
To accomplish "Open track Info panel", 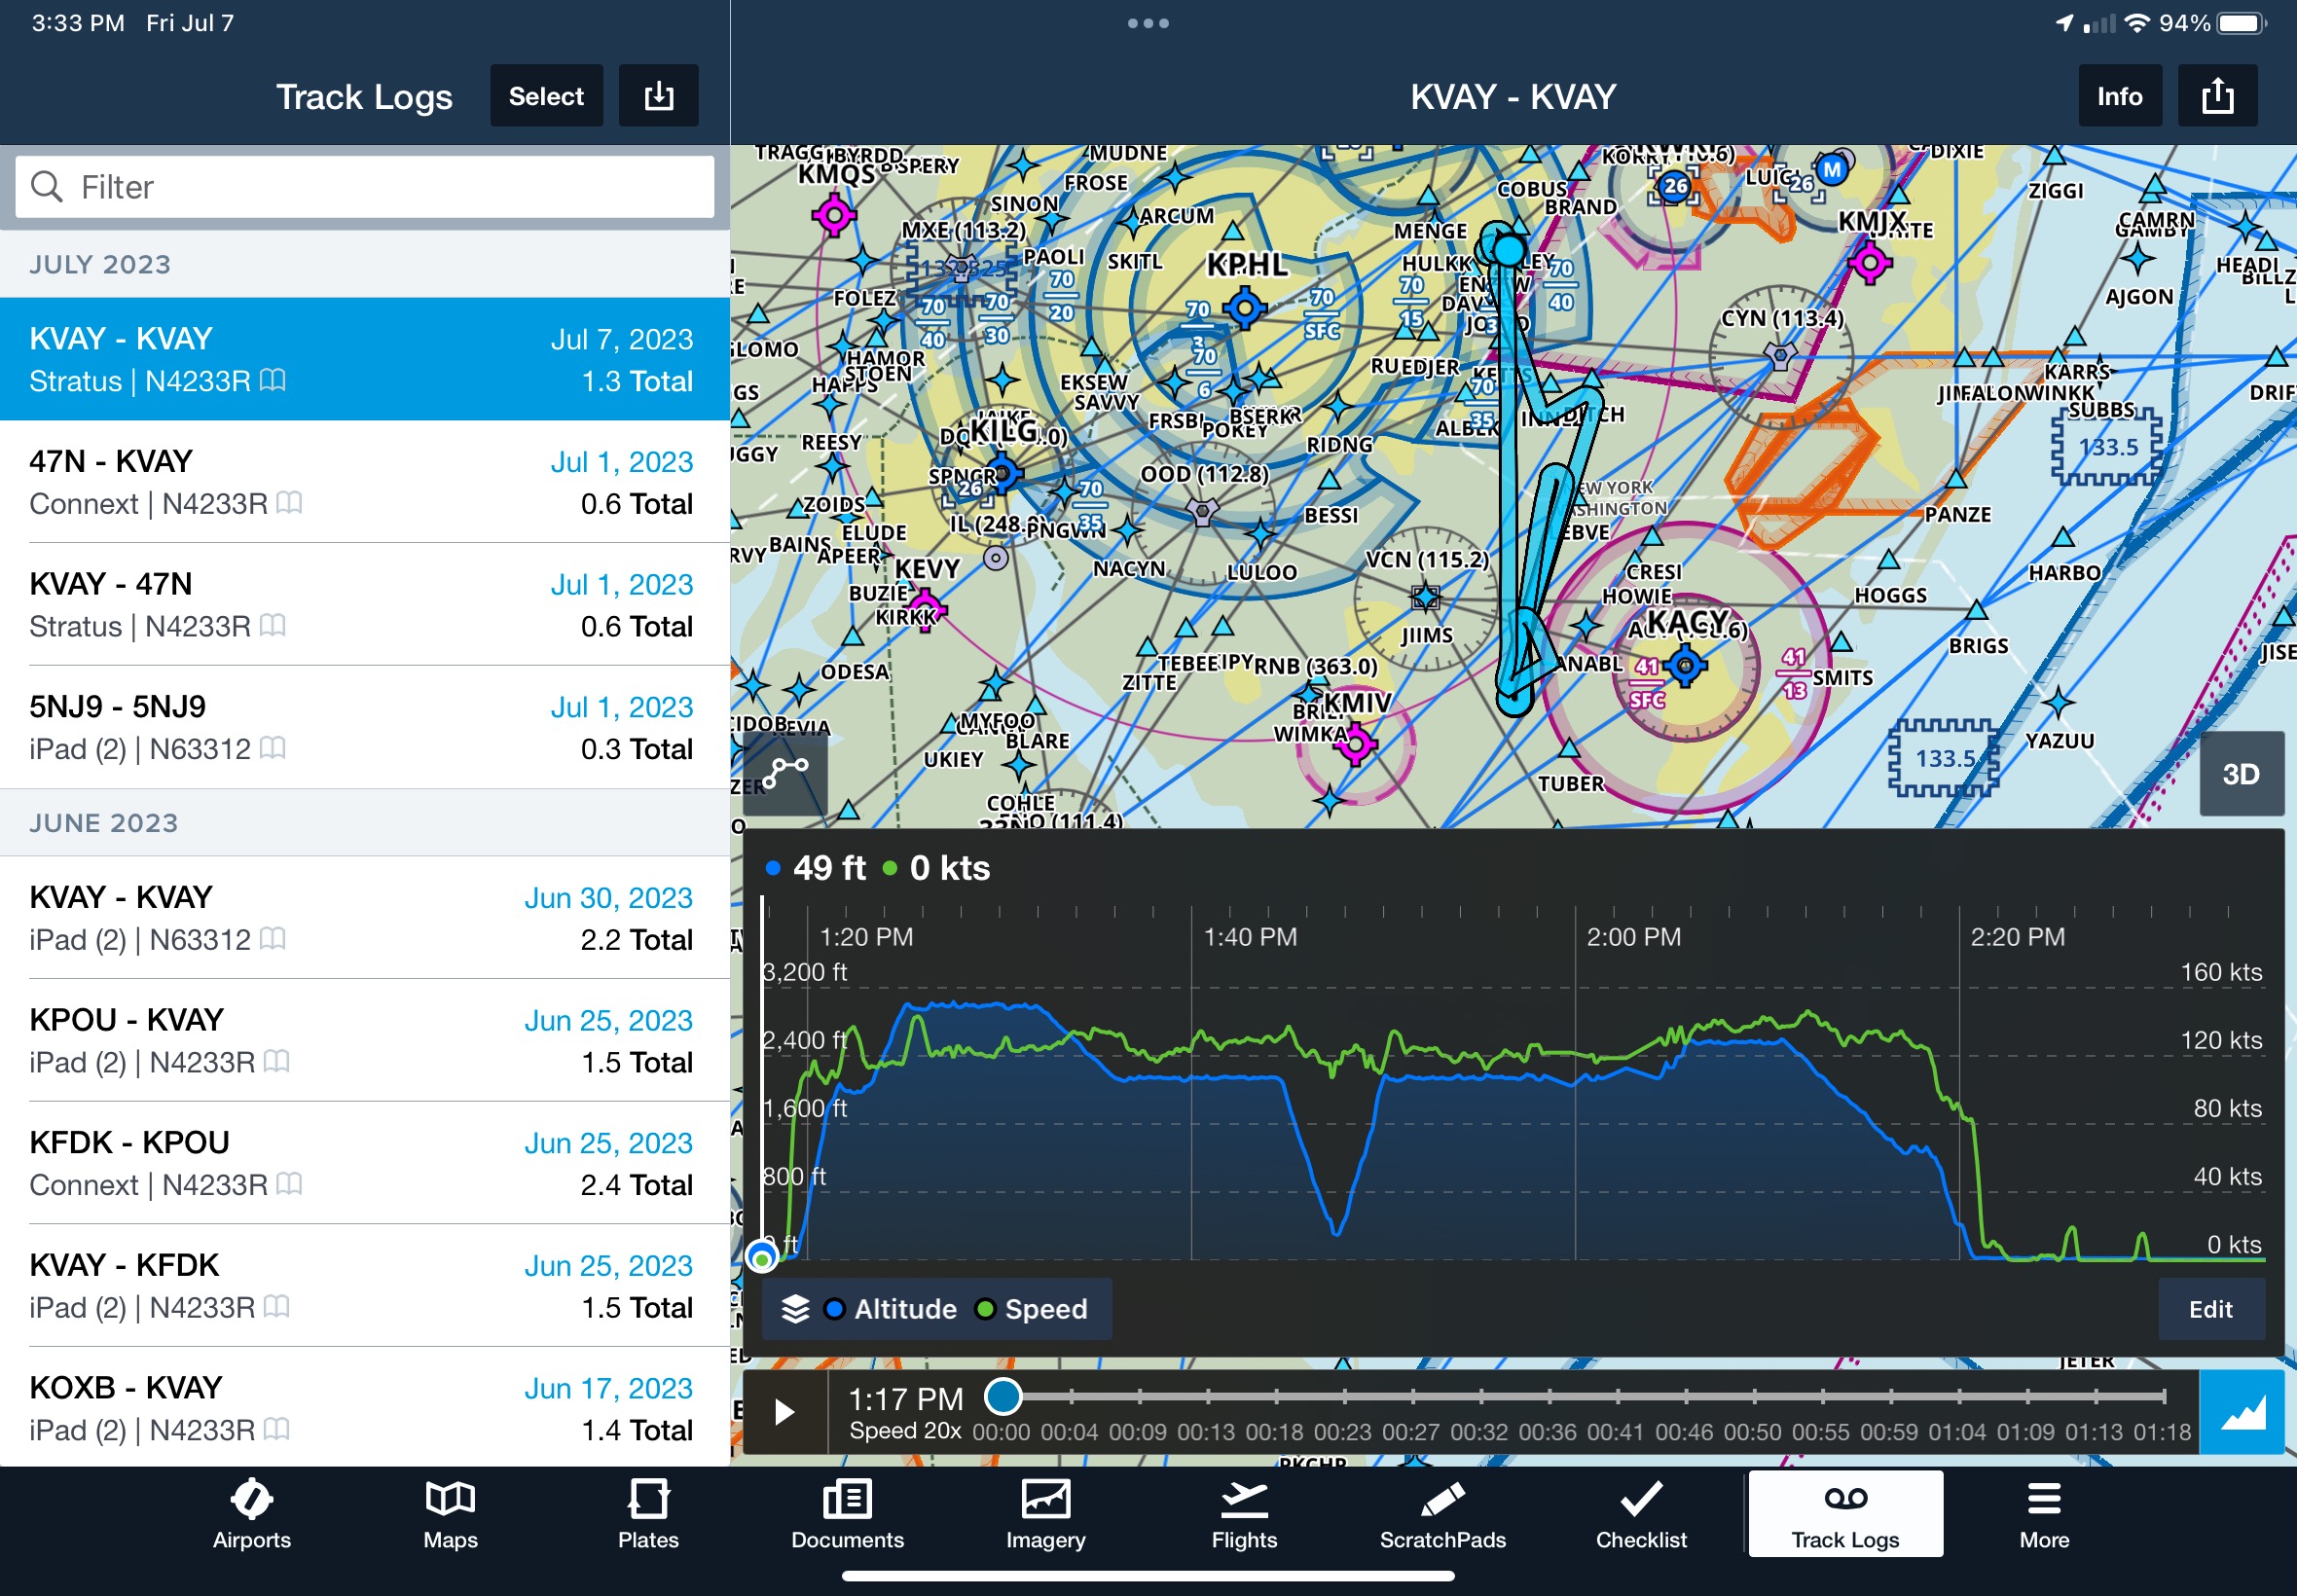I will [2119, 96].
